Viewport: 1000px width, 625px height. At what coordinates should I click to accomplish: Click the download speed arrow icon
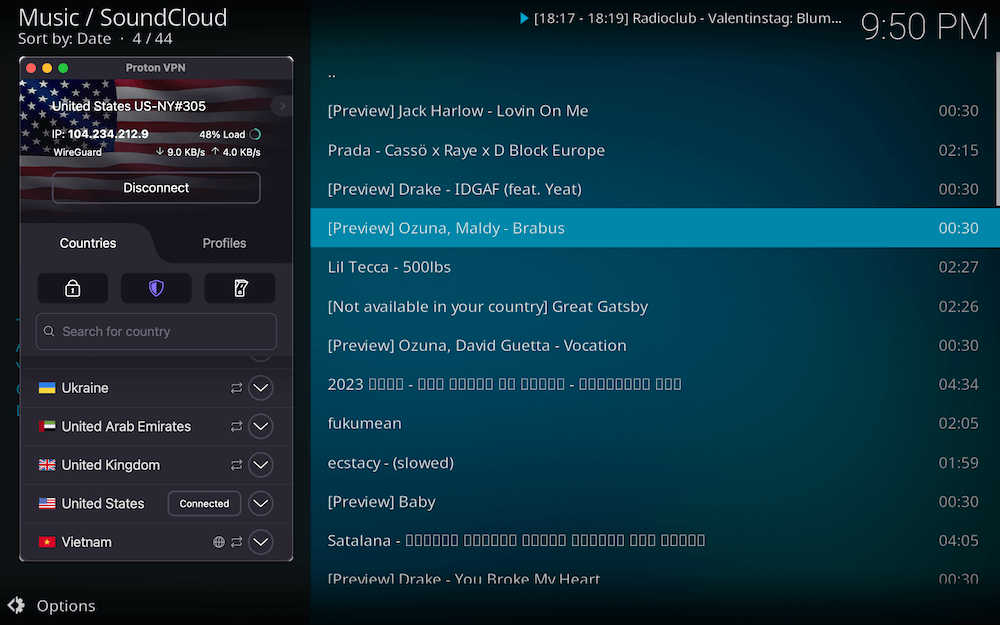click(159, 152)
